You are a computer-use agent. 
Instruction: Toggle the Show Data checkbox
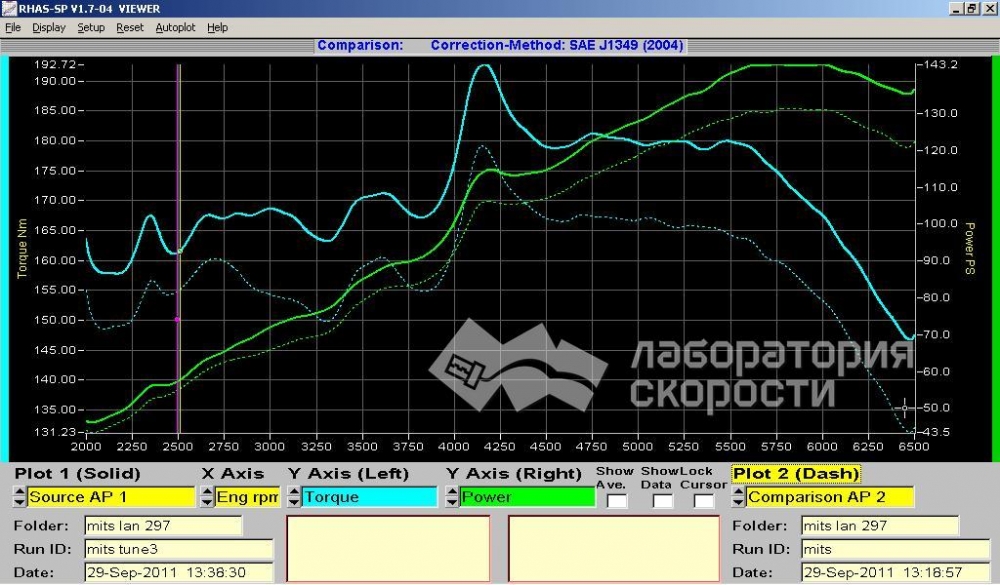661,500
